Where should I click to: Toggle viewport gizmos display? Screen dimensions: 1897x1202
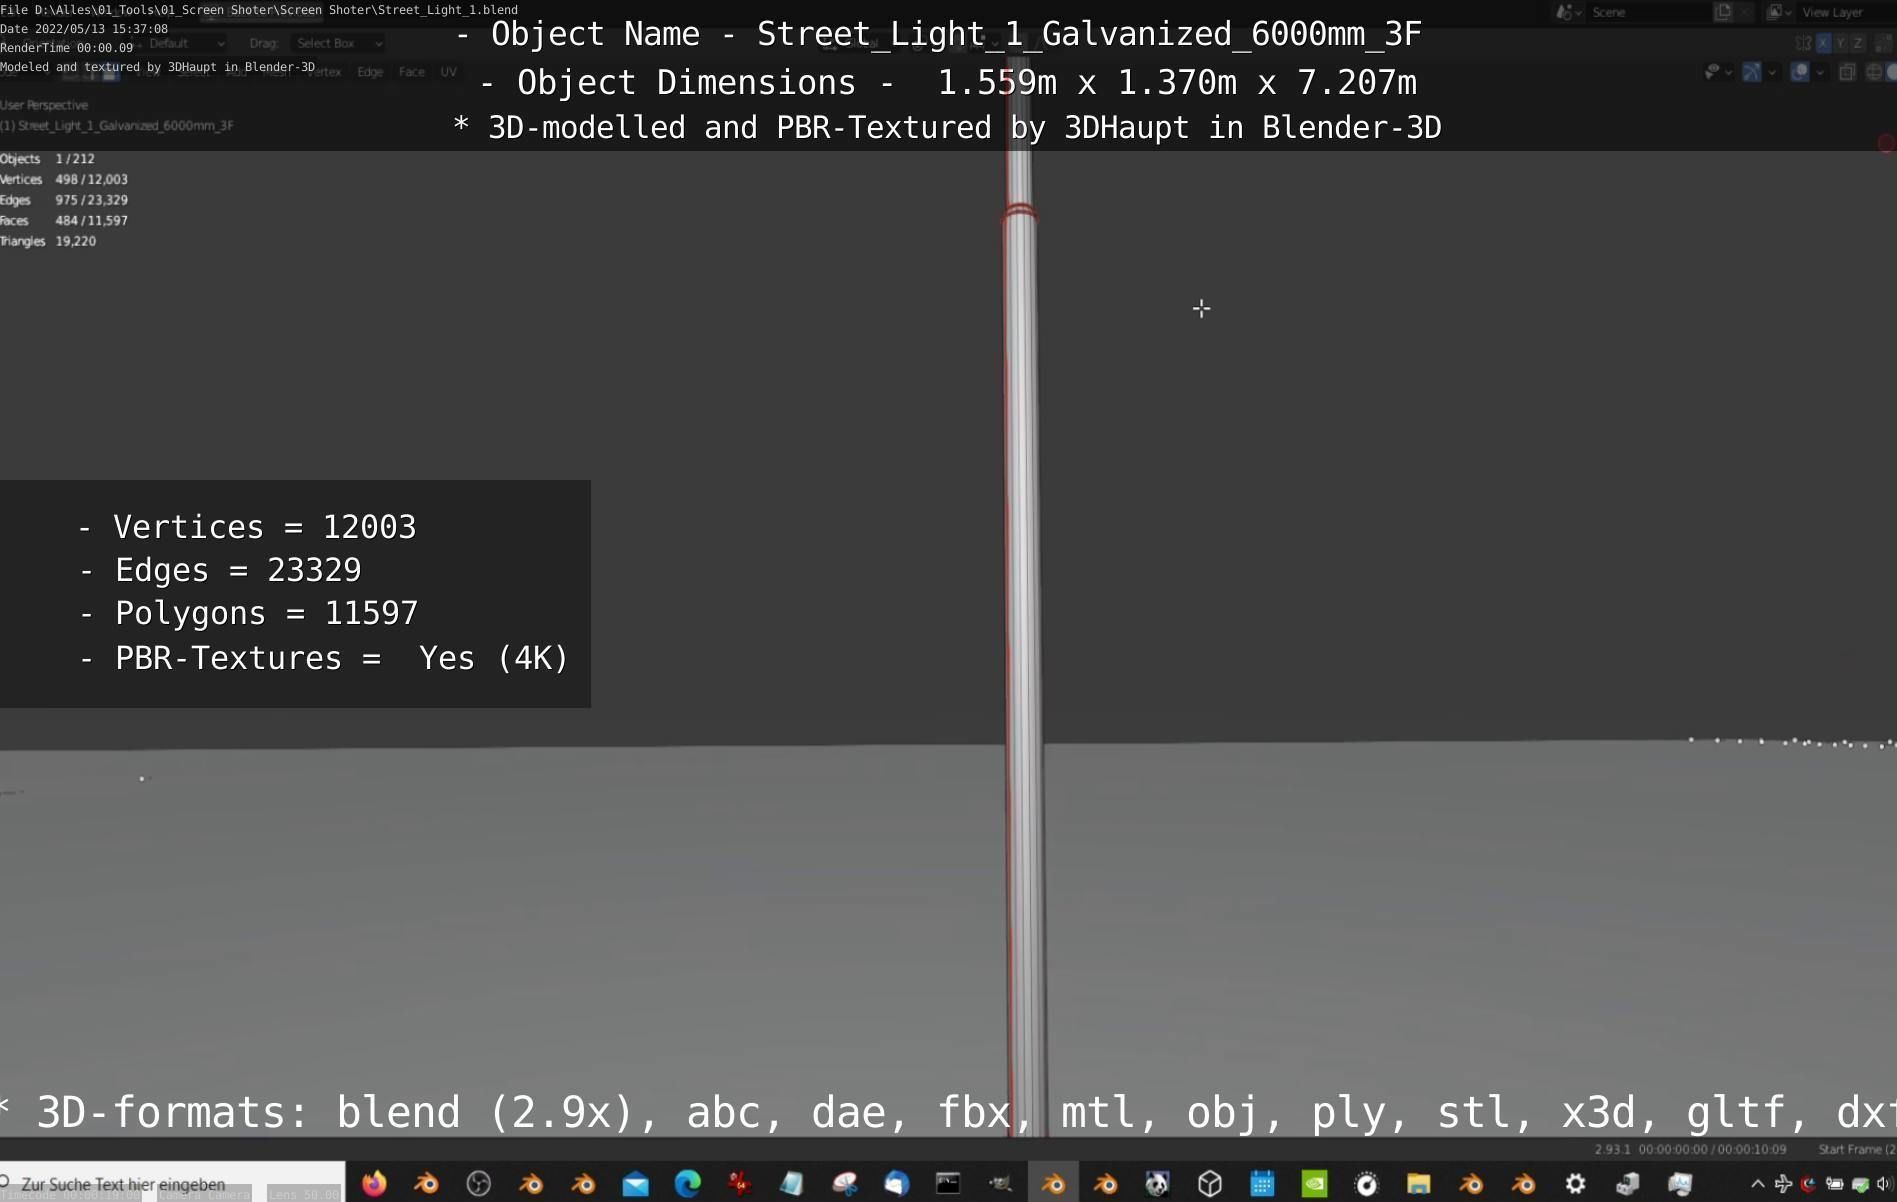point(1752,72)
